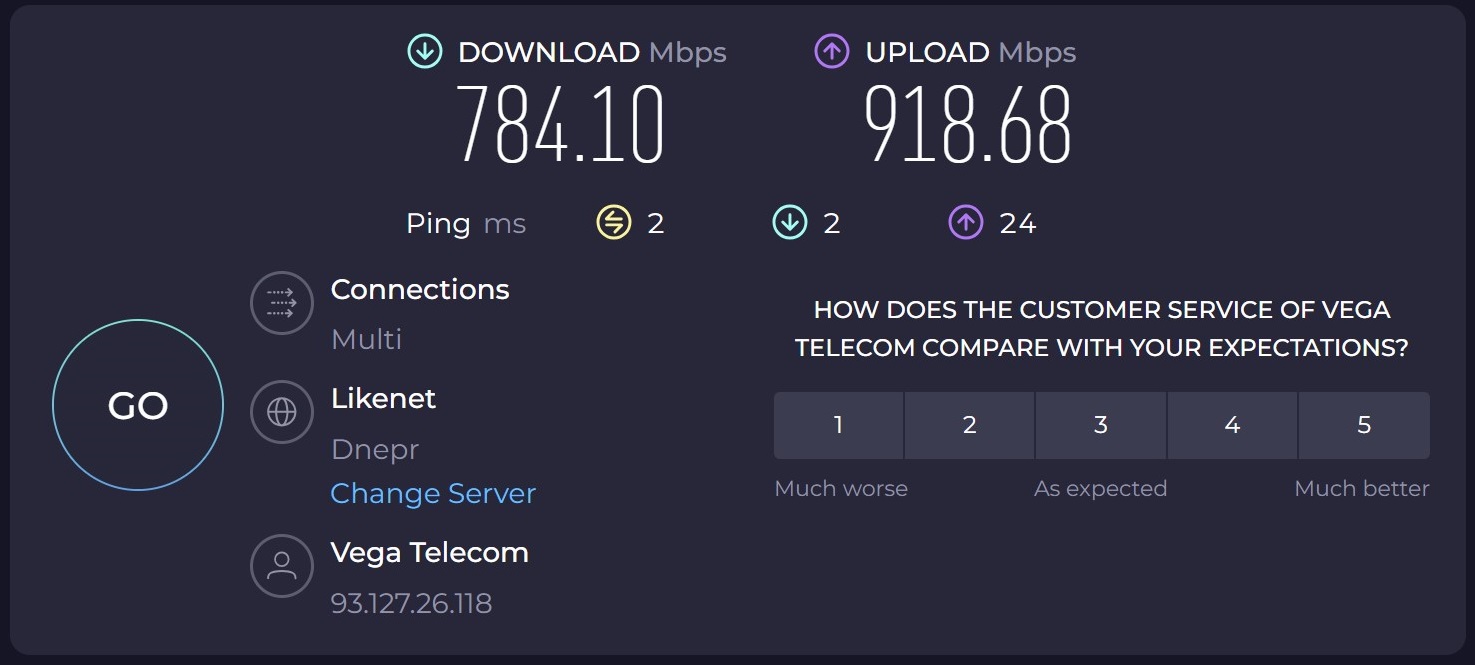Screen dimensions: 1475x665
Task: Click the Likenet server name
Action: 383,398
